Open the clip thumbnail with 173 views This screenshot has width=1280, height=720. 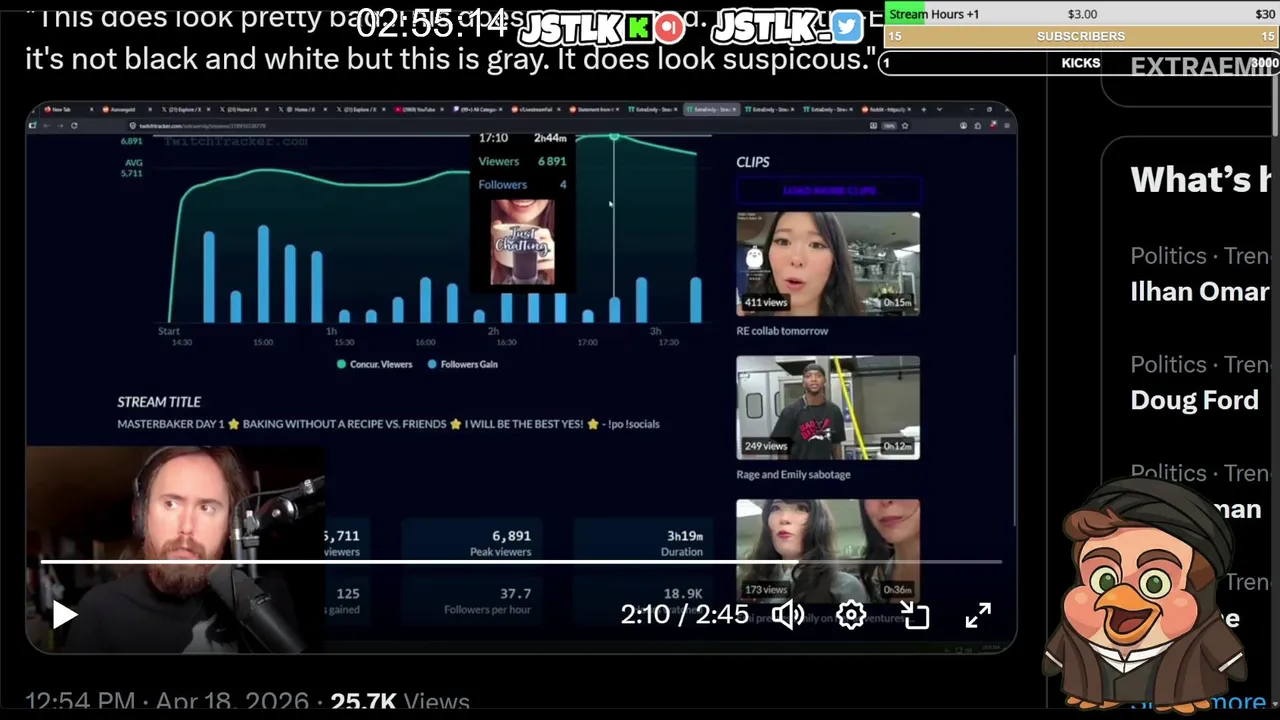click(x=828, y=551)
